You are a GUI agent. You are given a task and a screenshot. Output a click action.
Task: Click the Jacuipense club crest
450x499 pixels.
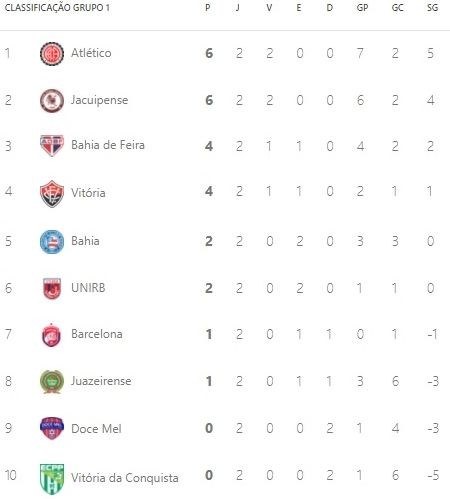[x=52, y=100]
